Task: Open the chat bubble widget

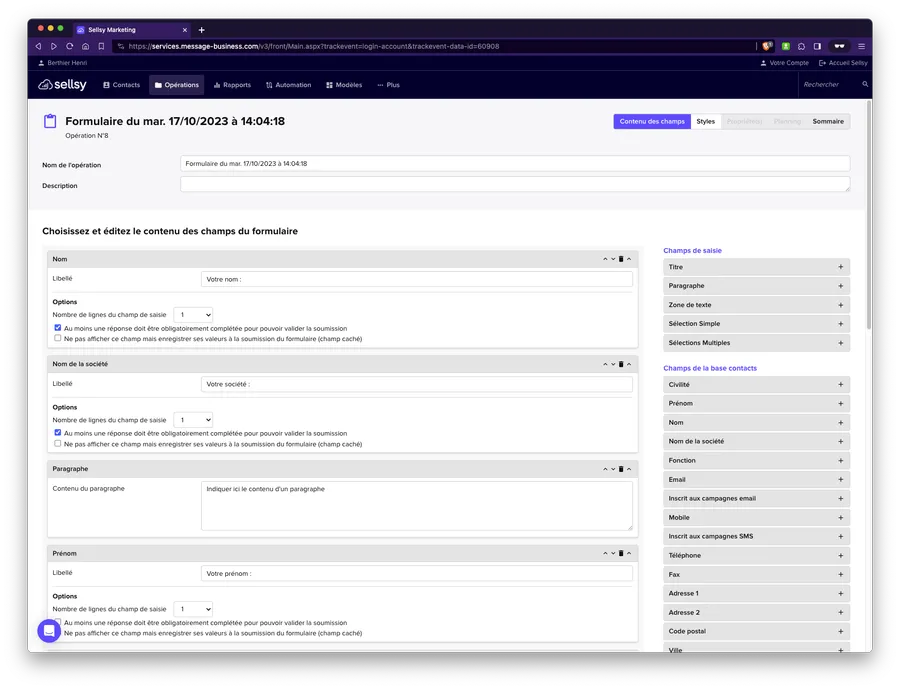Action: click(x=49, y=631)
